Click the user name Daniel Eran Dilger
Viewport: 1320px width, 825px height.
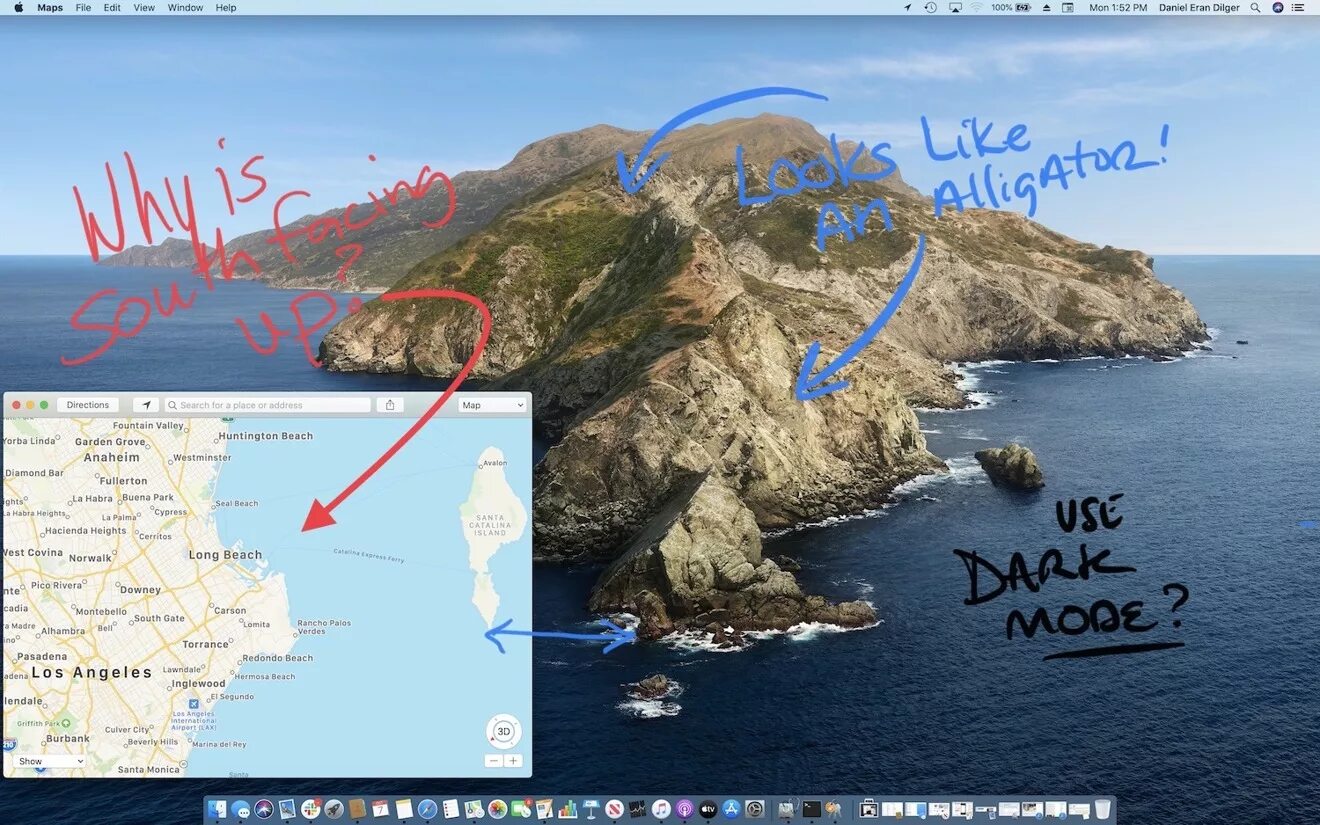pos(1199,7)
